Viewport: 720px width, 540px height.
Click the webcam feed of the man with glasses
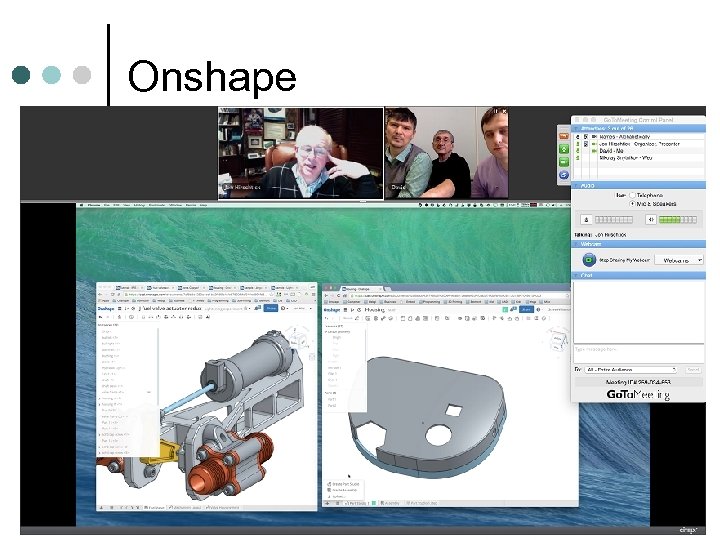click(300, 153)
